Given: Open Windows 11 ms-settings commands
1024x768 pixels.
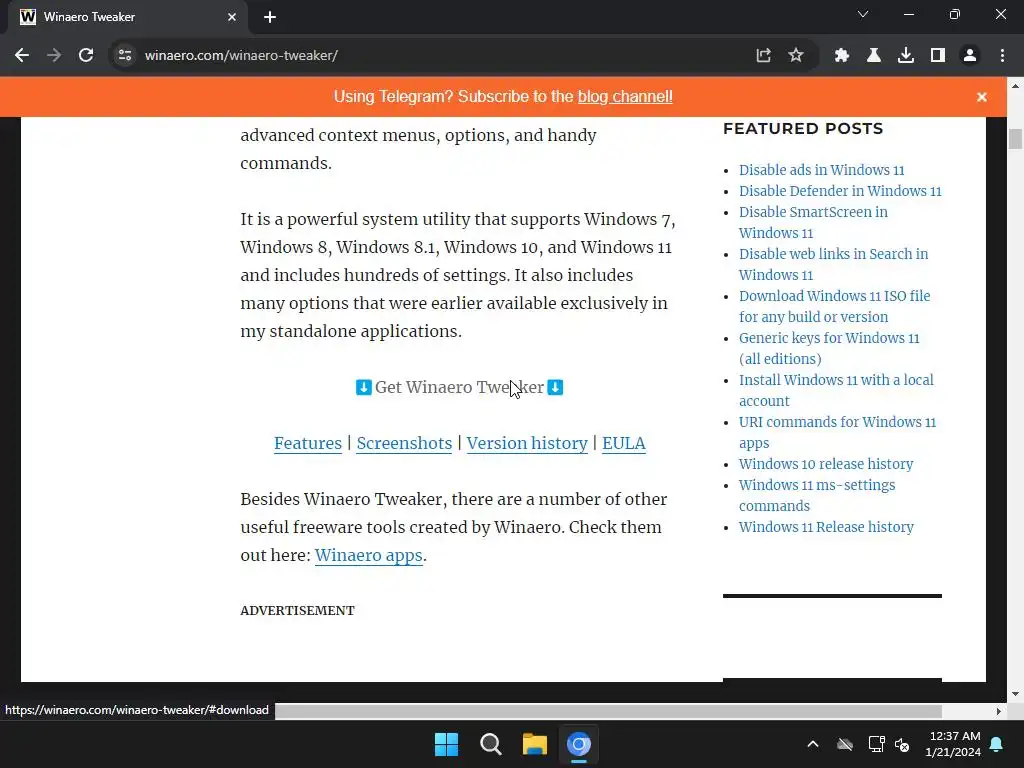Looking at the screenshot, I should point(817,495).
